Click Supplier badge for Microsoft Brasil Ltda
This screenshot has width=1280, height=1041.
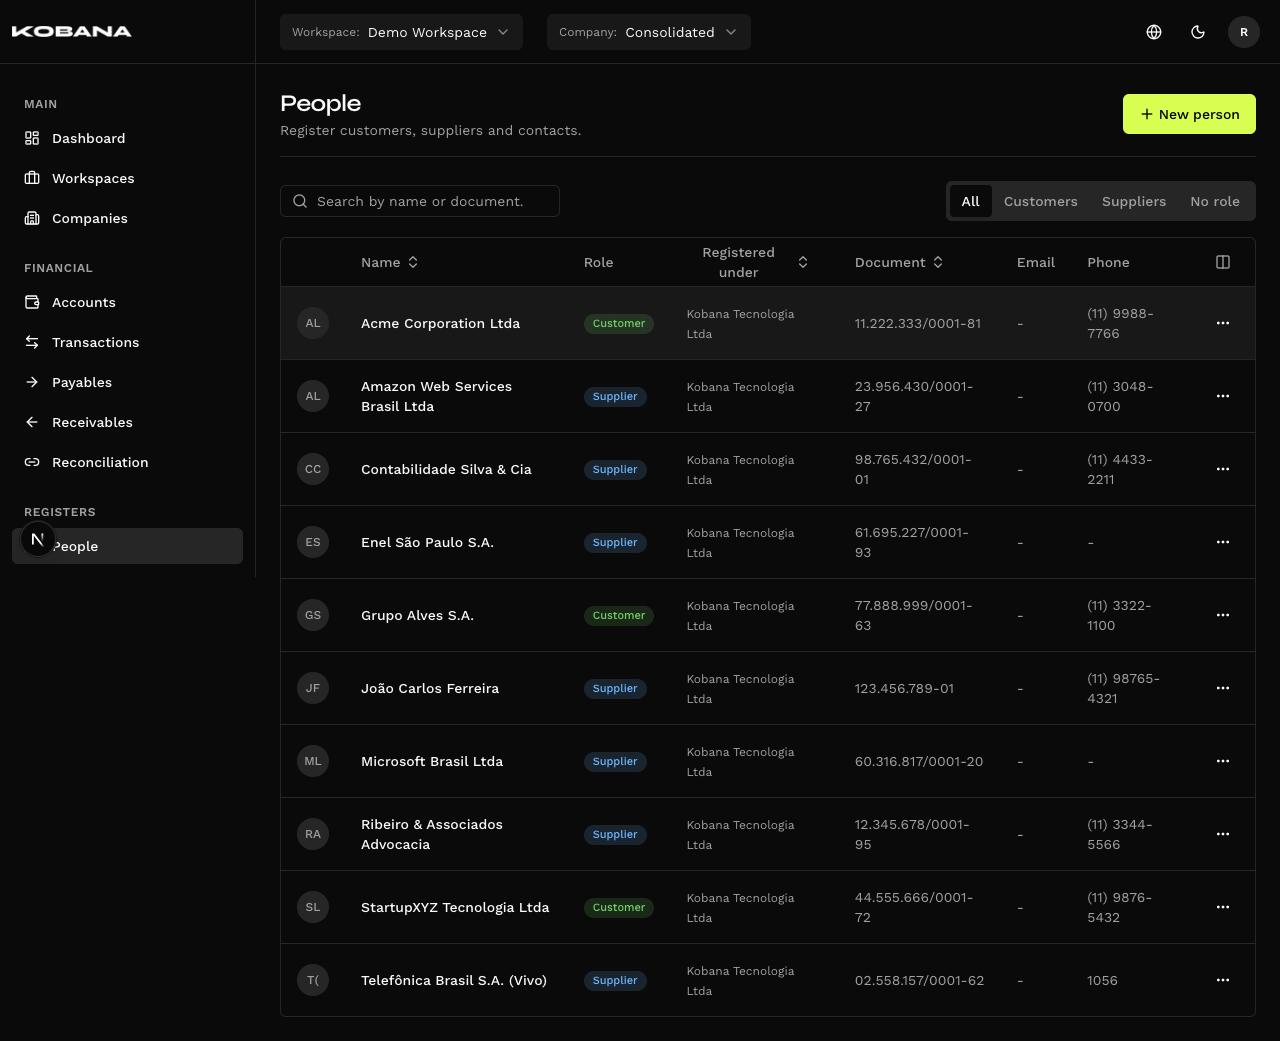615,761
